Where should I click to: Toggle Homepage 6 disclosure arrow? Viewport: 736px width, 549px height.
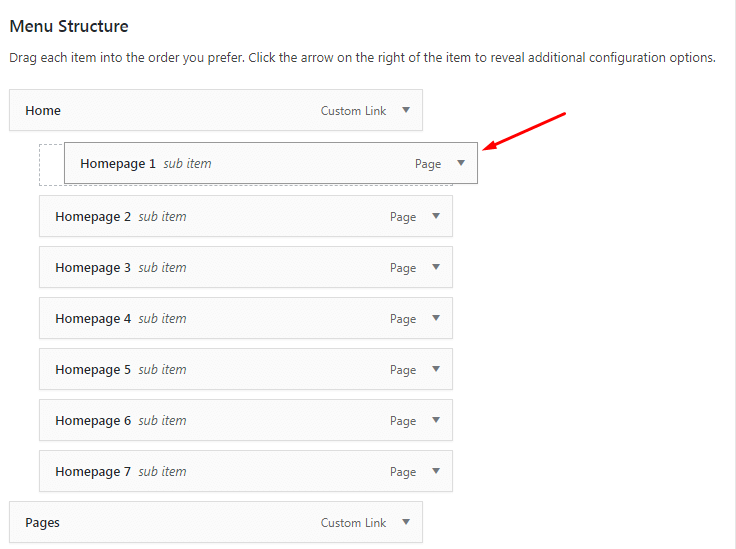[436, 420]
